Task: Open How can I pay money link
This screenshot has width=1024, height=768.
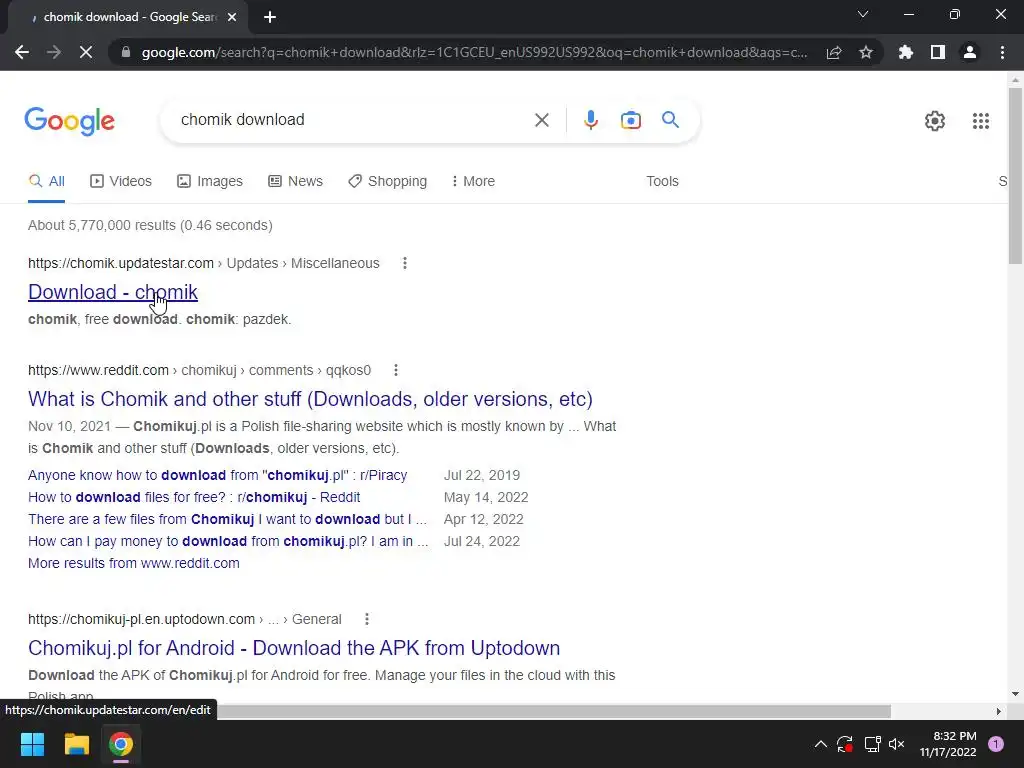Action: tap(228, 541)
